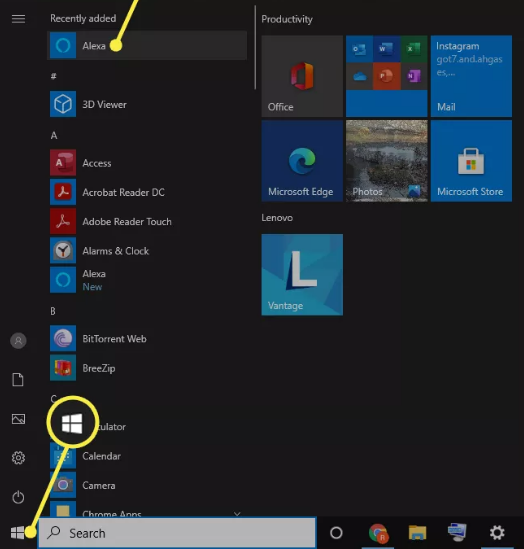Launch the Microsoft Edge tile

tap(302, 161)
